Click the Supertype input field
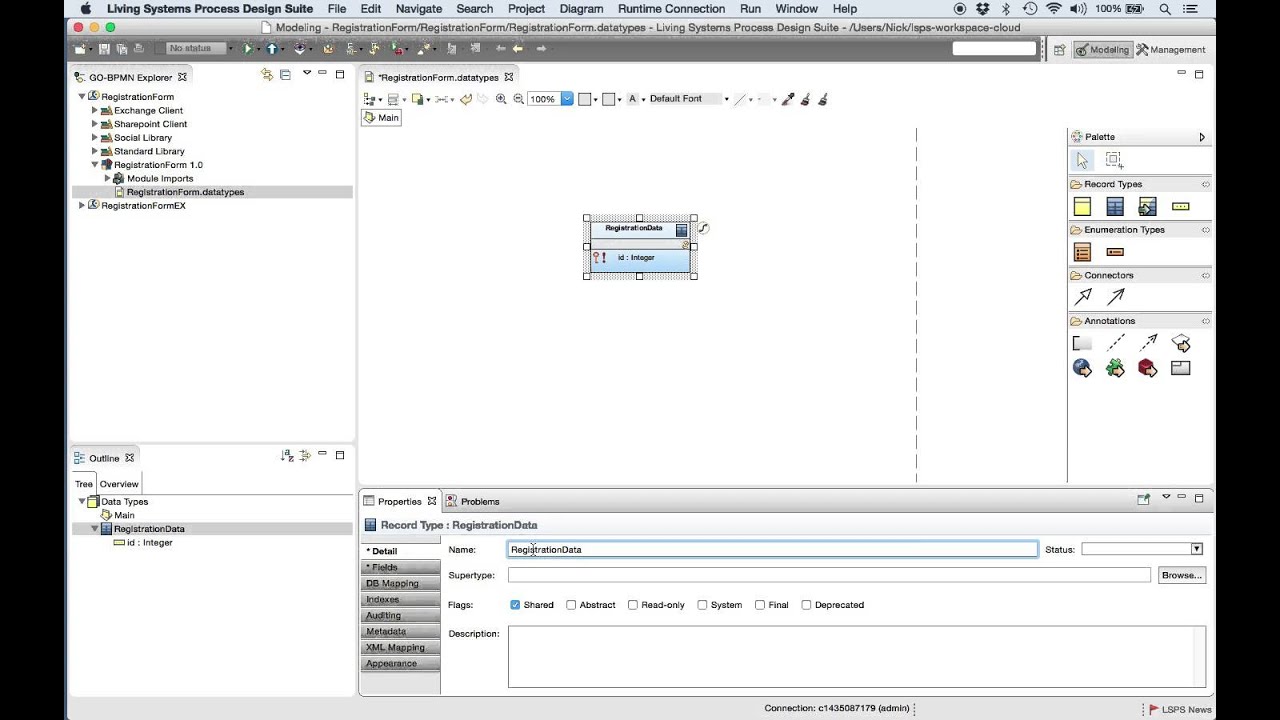1280x720 pixels. click(829, 575)
